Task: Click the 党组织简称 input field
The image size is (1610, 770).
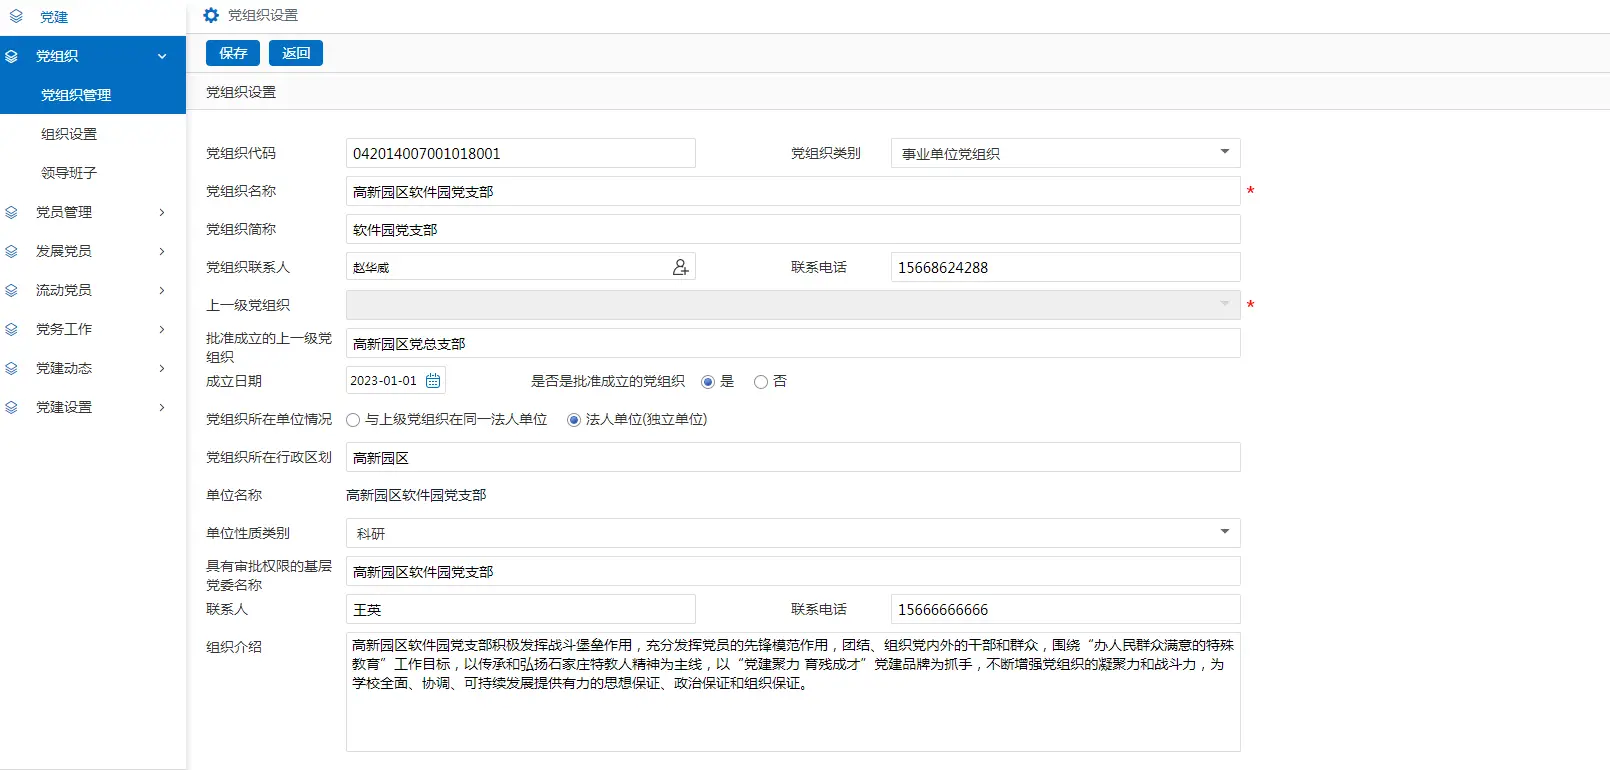Action: [x=792, y=229]
